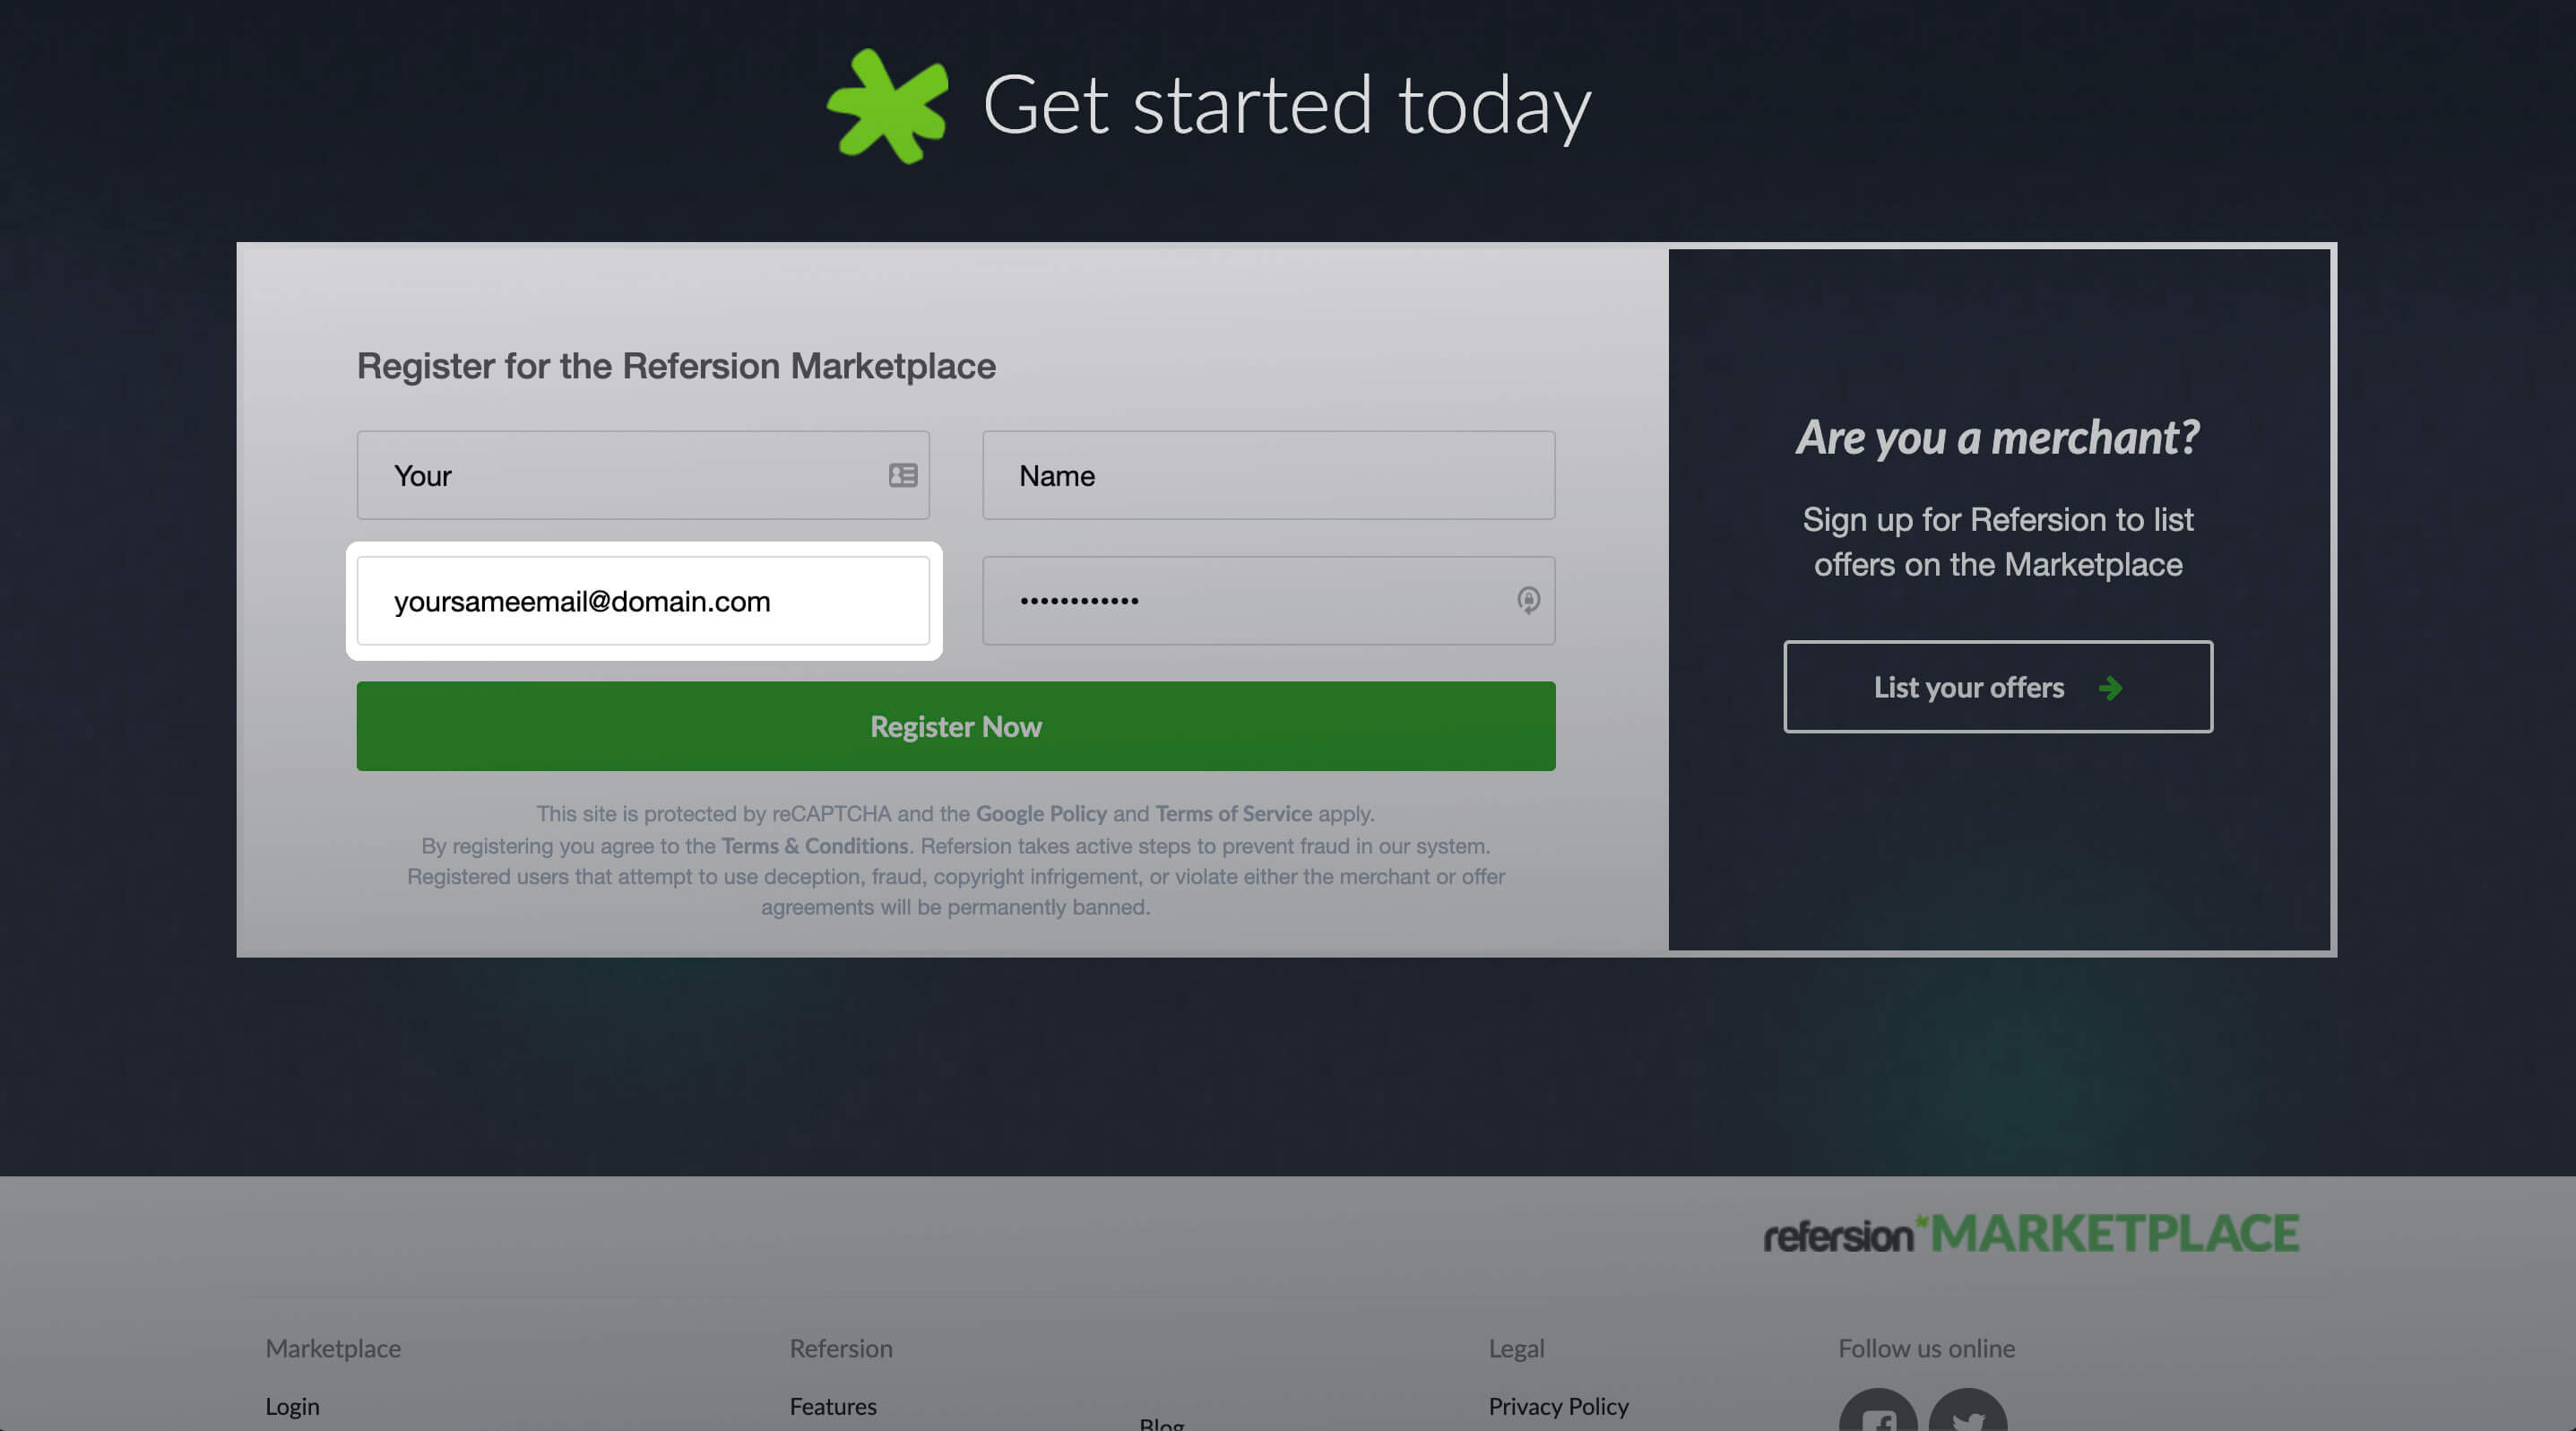
Task: Open the Twitter social icon in footer
Action: pos(1967,1412)
